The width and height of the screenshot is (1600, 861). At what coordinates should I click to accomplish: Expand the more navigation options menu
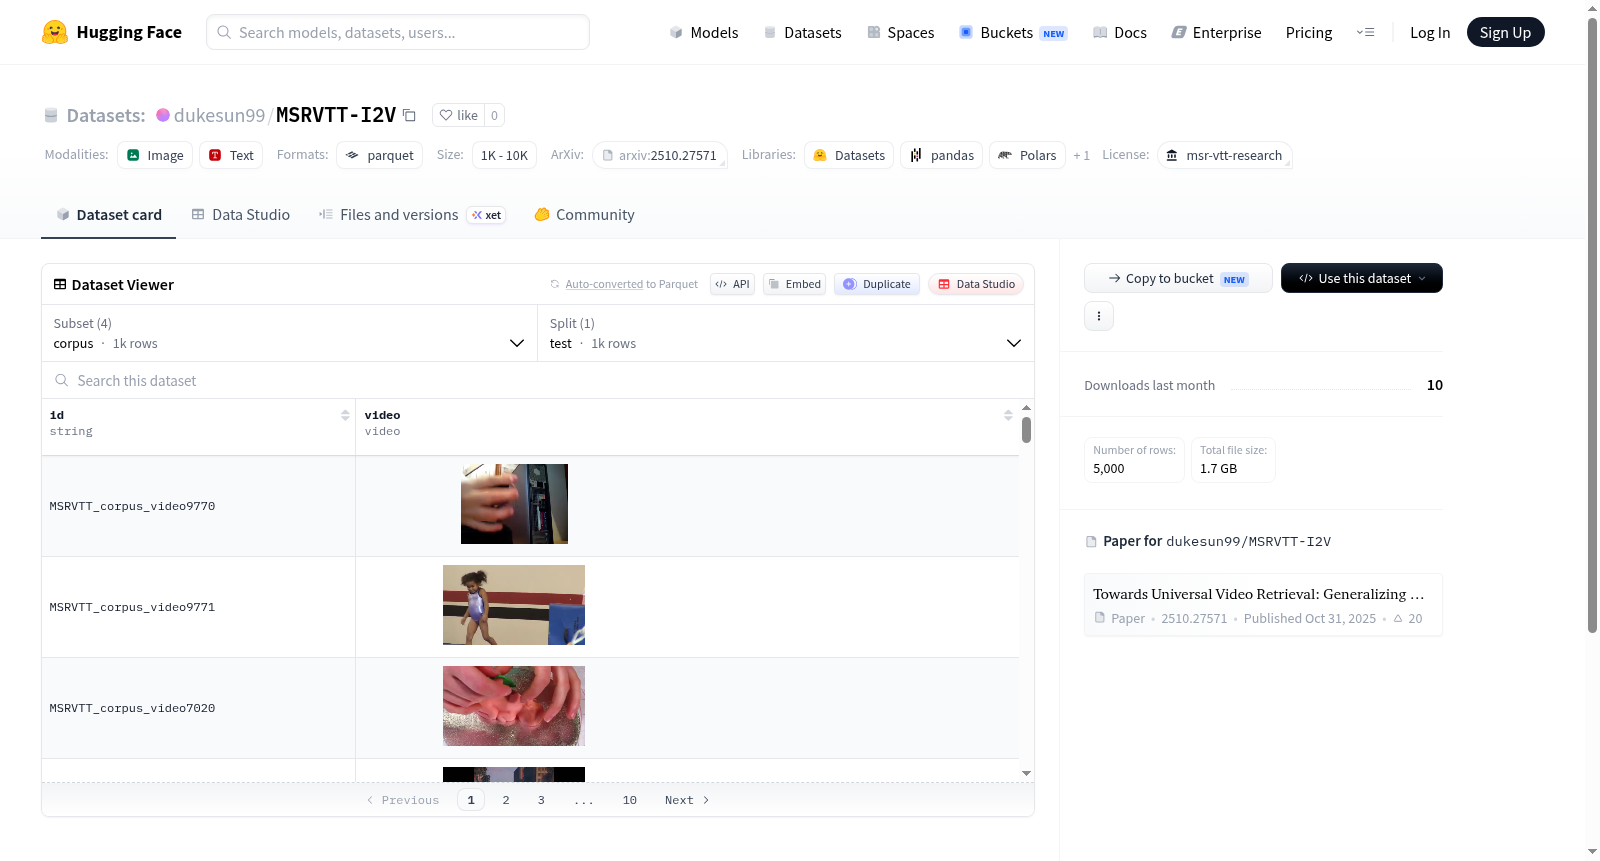(1365, 32)
